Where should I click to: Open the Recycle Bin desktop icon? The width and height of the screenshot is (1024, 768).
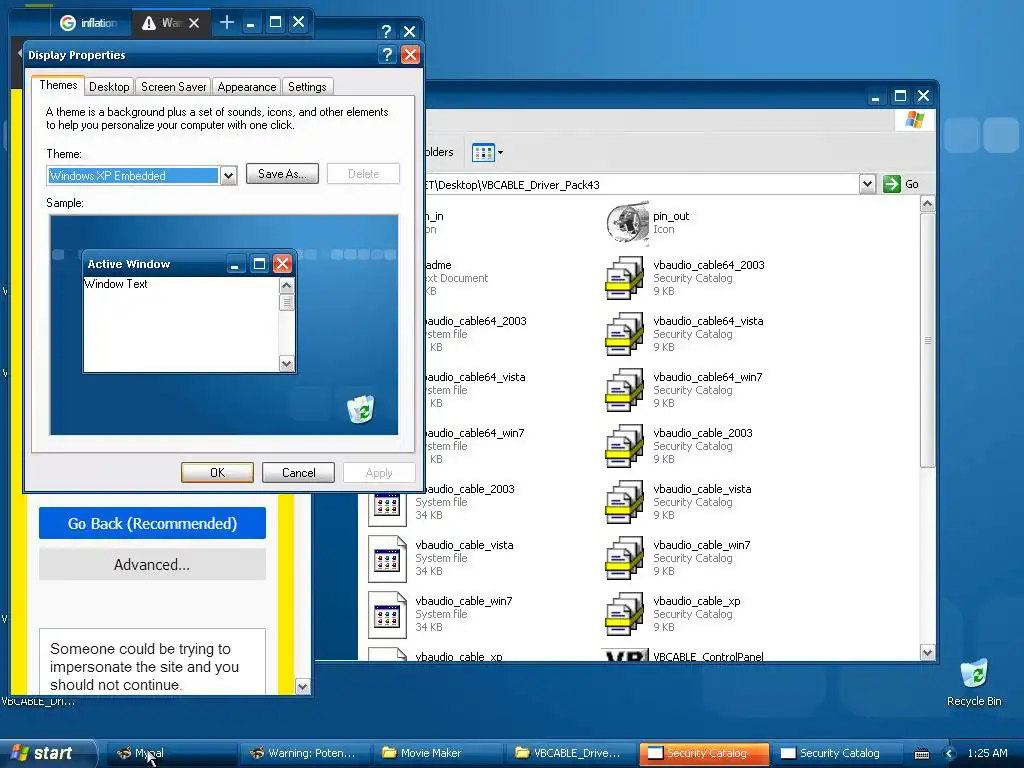point(974,676)
